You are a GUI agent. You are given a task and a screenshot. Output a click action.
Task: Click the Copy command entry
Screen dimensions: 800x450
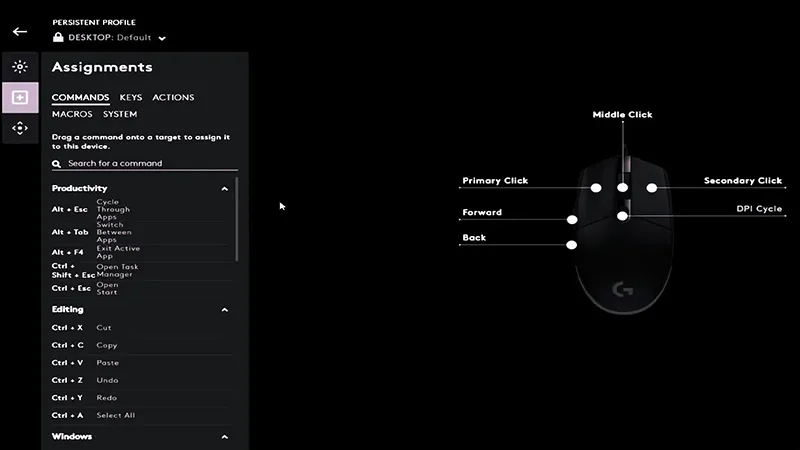107,345
